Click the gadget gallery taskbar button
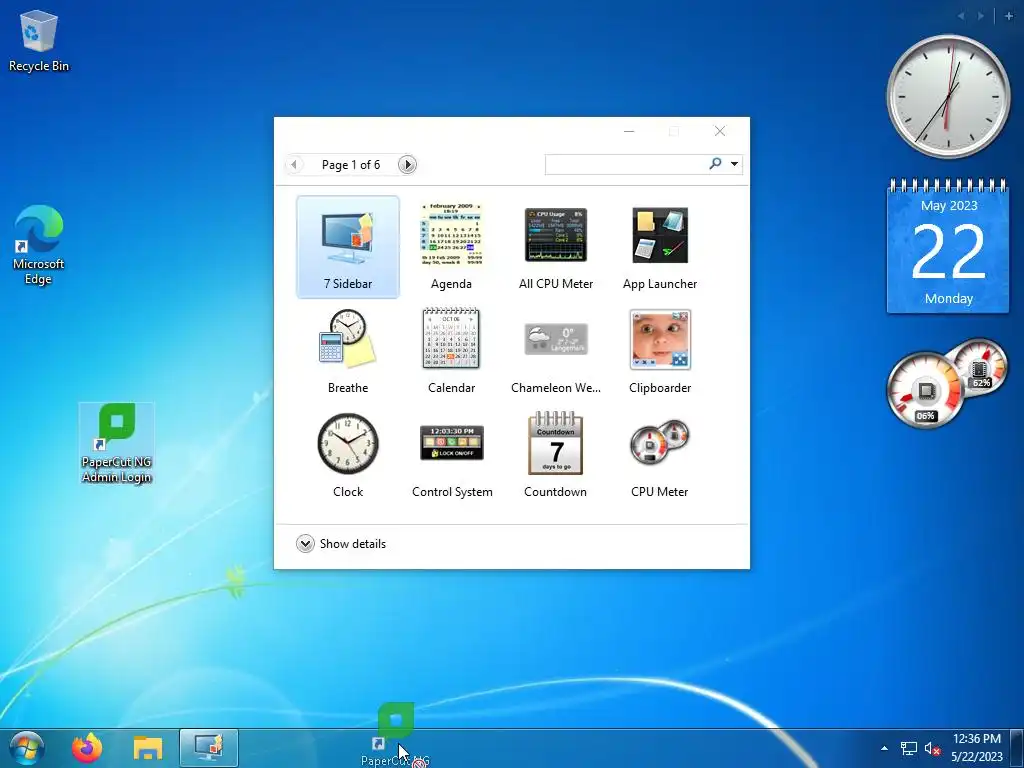 208,748
